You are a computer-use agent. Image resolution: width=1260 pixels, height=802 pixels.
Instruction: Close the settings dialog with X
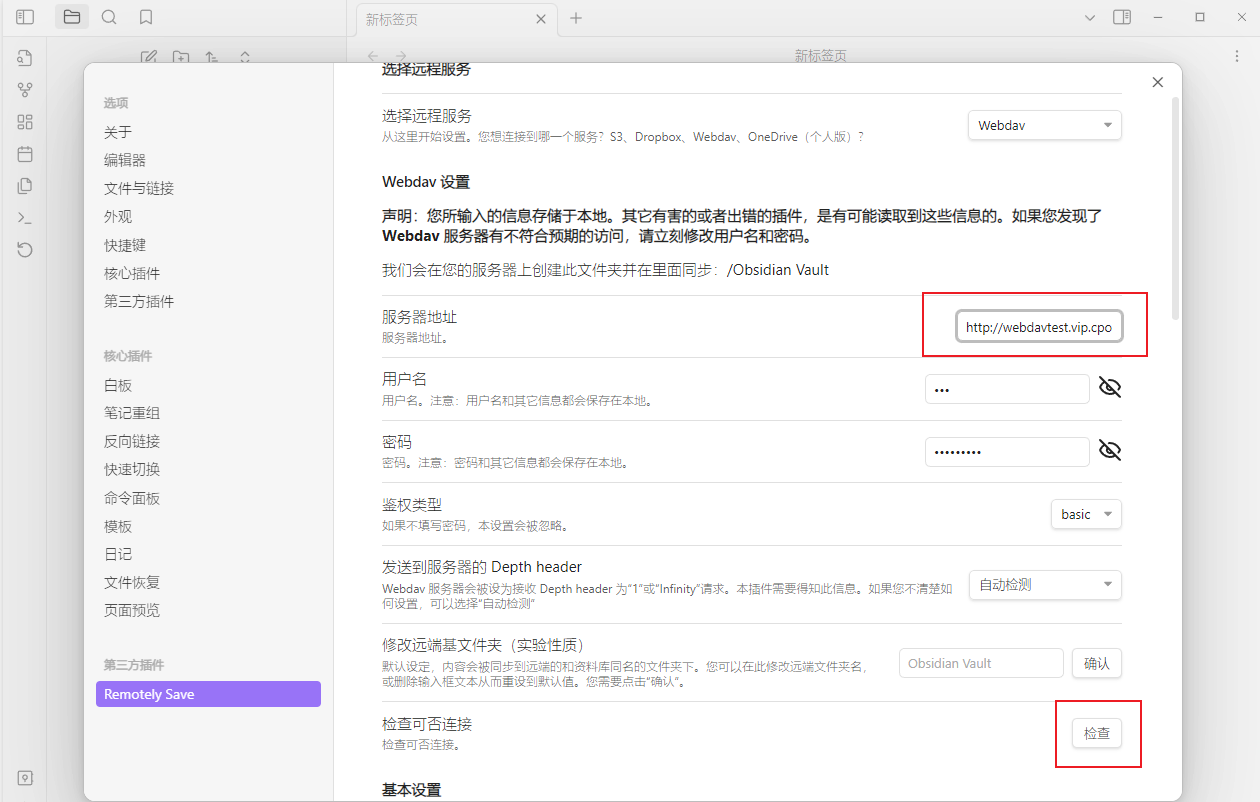[x=1158, y=82]
